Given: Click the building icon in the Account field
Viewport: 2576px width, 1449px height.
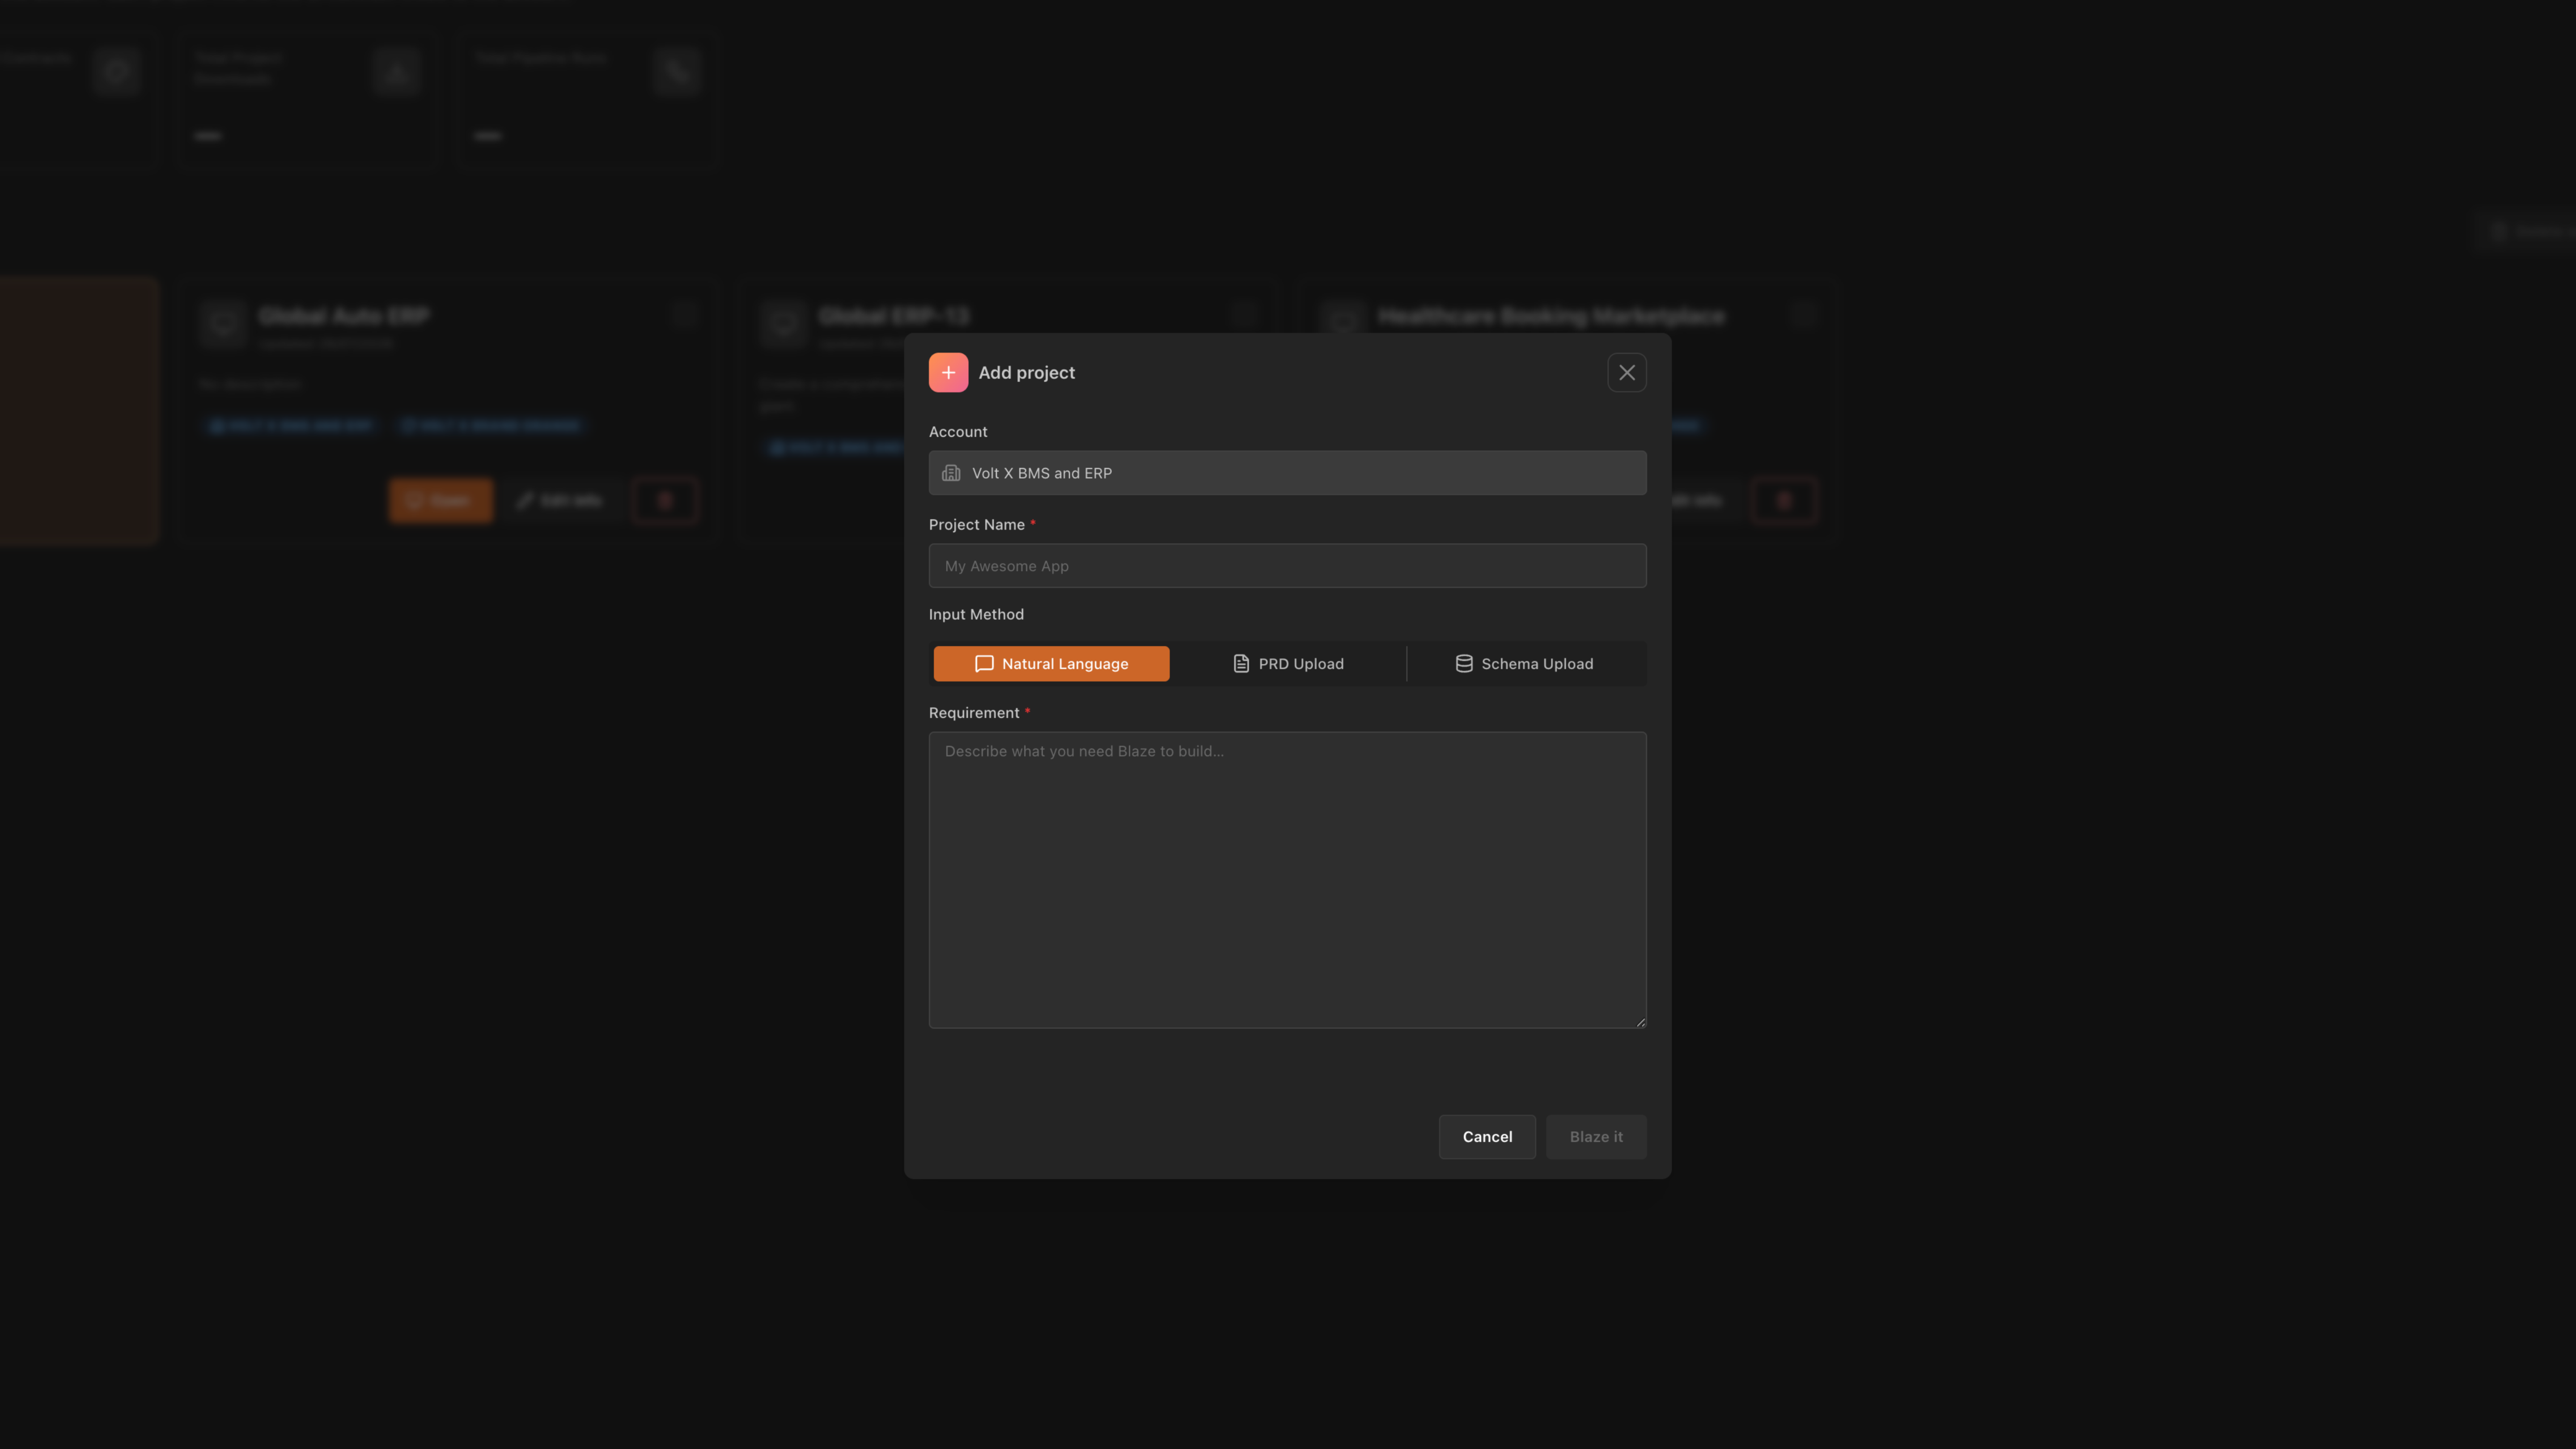Looking at the screenshot, I should [x=951, y=473].
